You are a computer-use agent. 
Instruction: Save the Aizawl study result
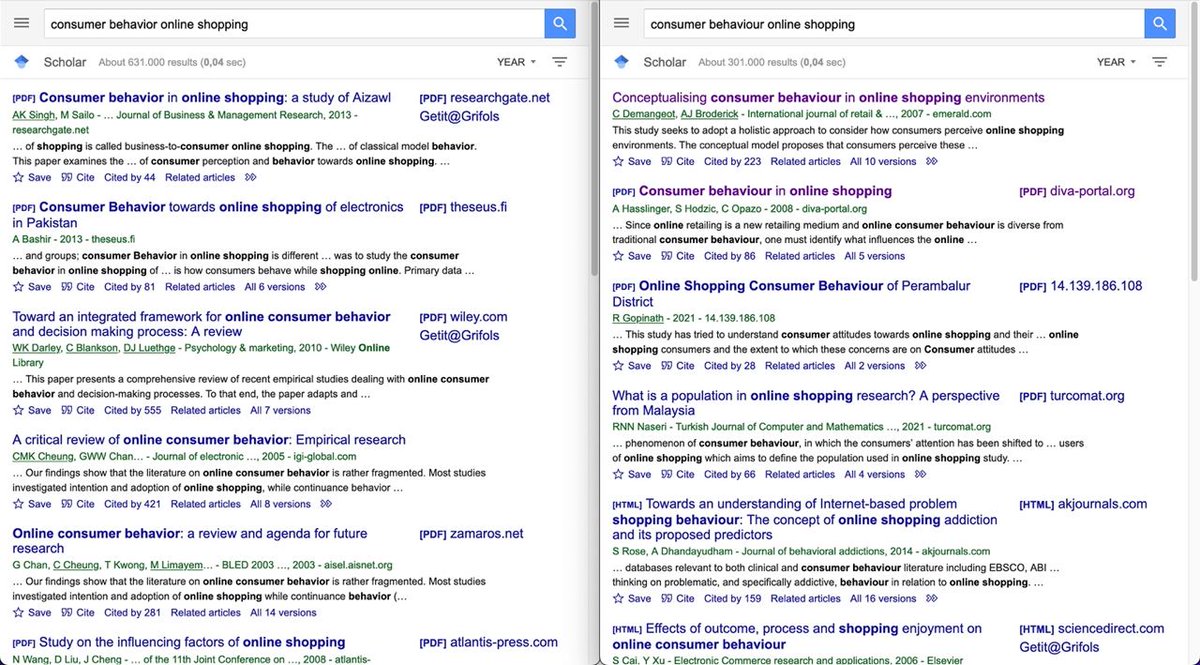pos(32,177)
